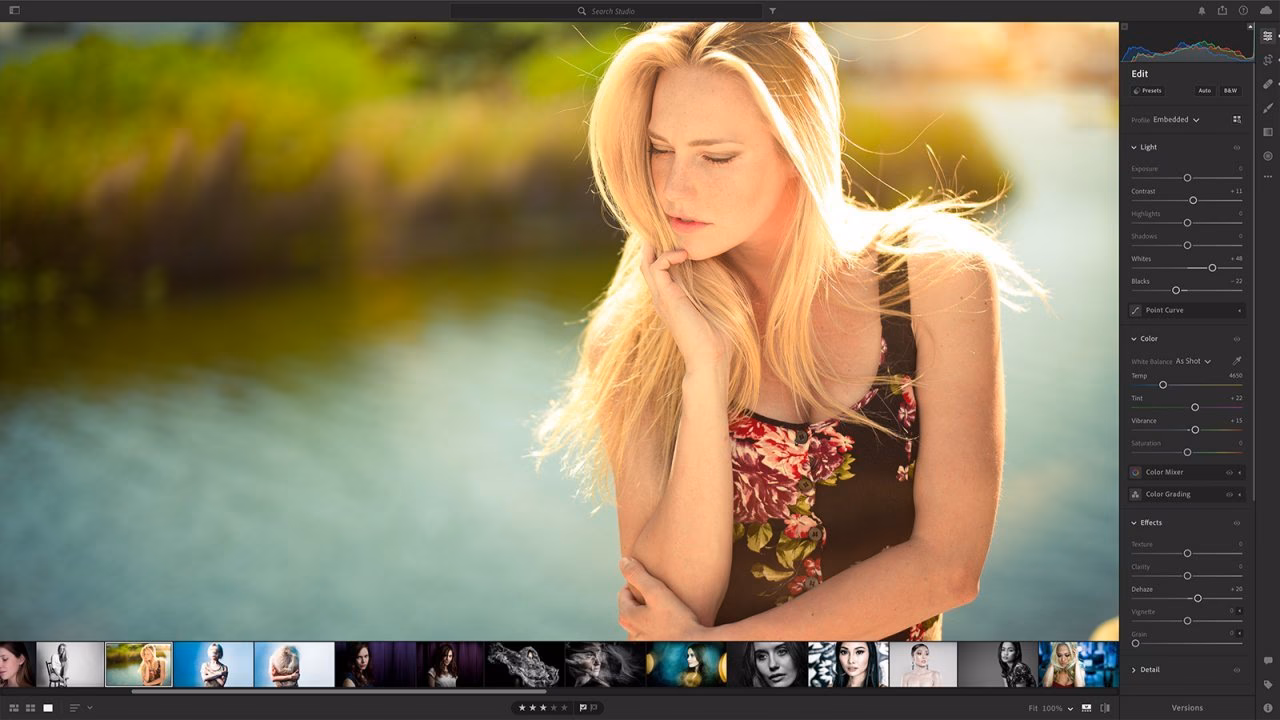The width and height of the screenshot is (1280, 720).
Task: Toggle visibility of Effects panel adjustments
Action: [1237, 523]
